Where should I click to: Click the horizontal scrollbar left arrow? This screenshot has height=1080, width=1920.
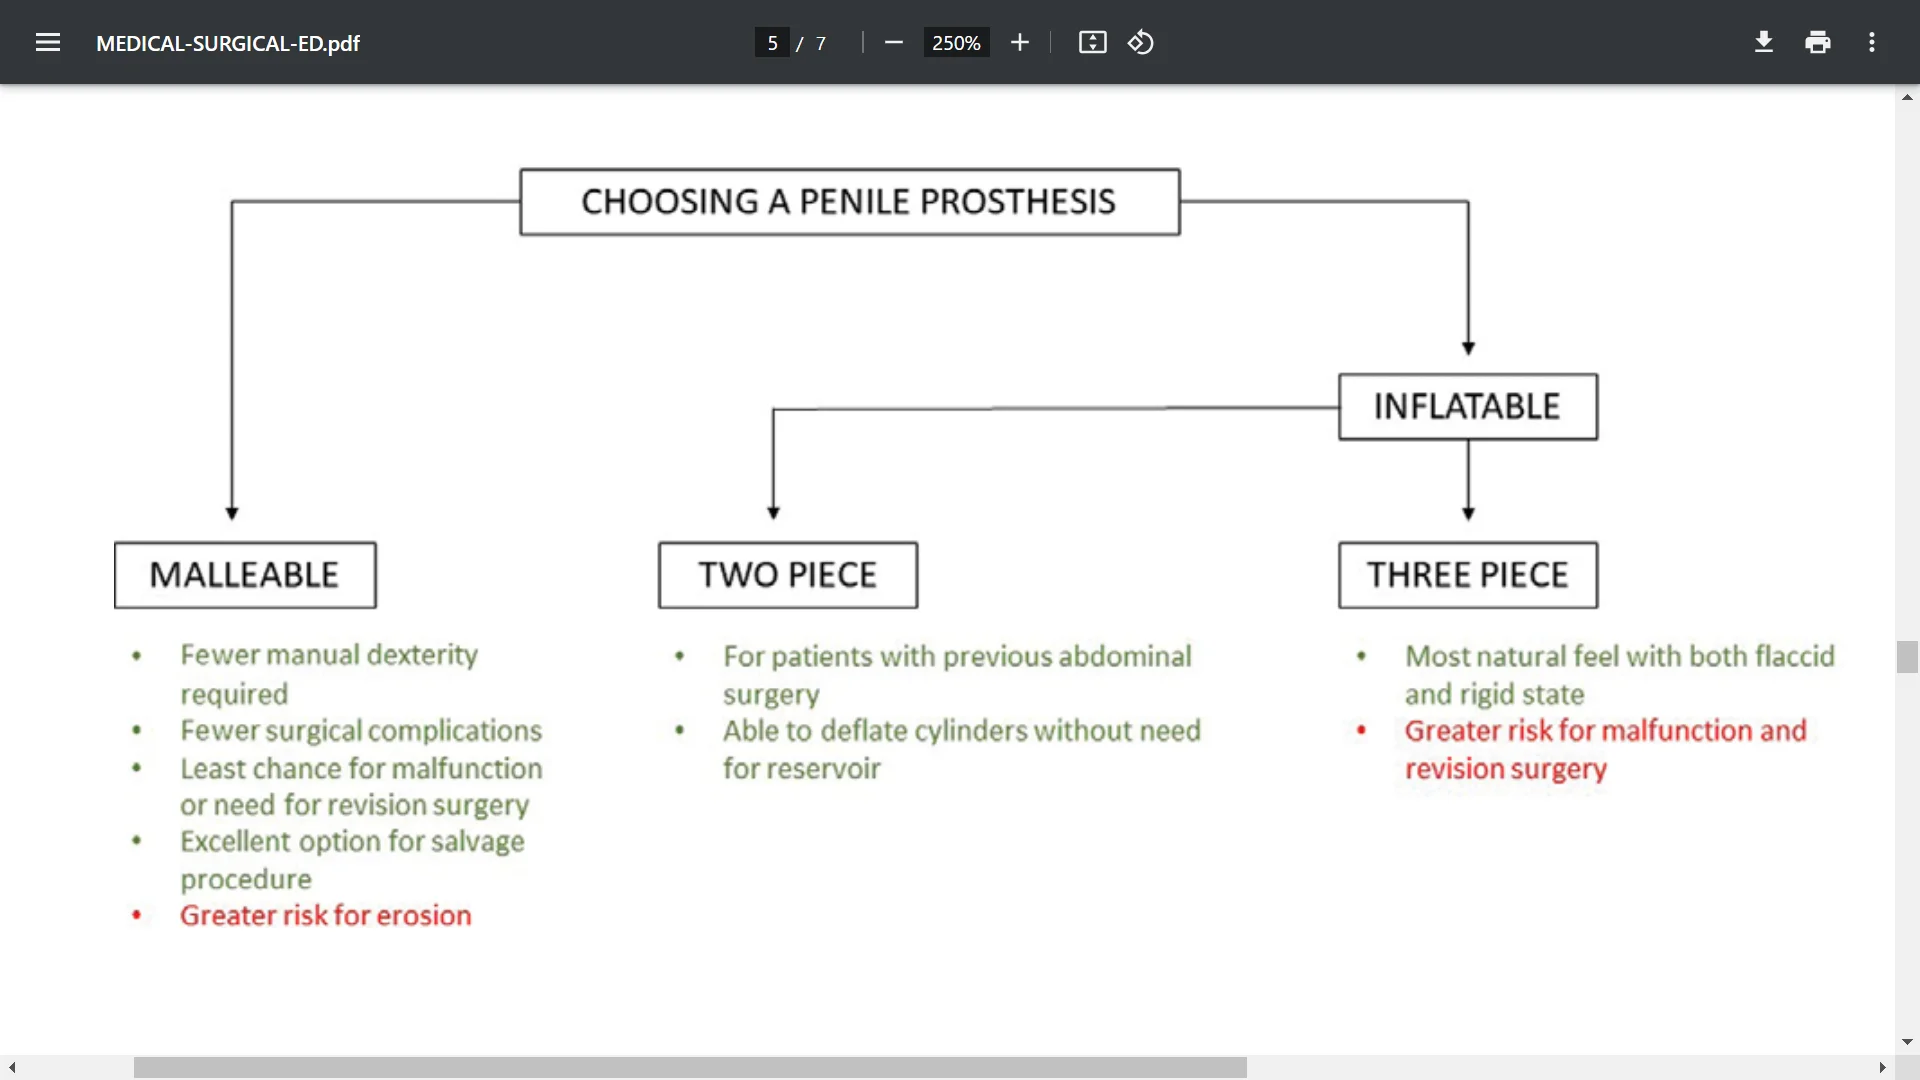point(12,1068)
